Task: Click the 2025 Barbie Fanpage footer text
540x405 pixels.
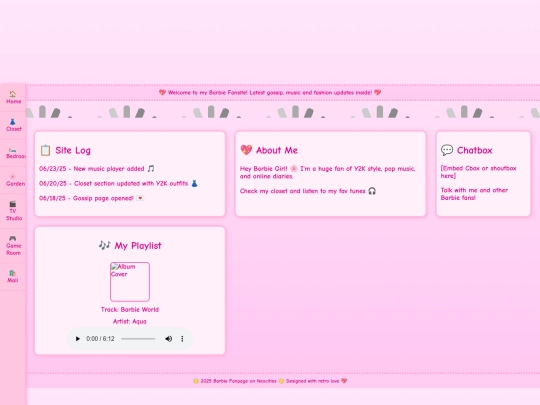Action: coord(270,381)
